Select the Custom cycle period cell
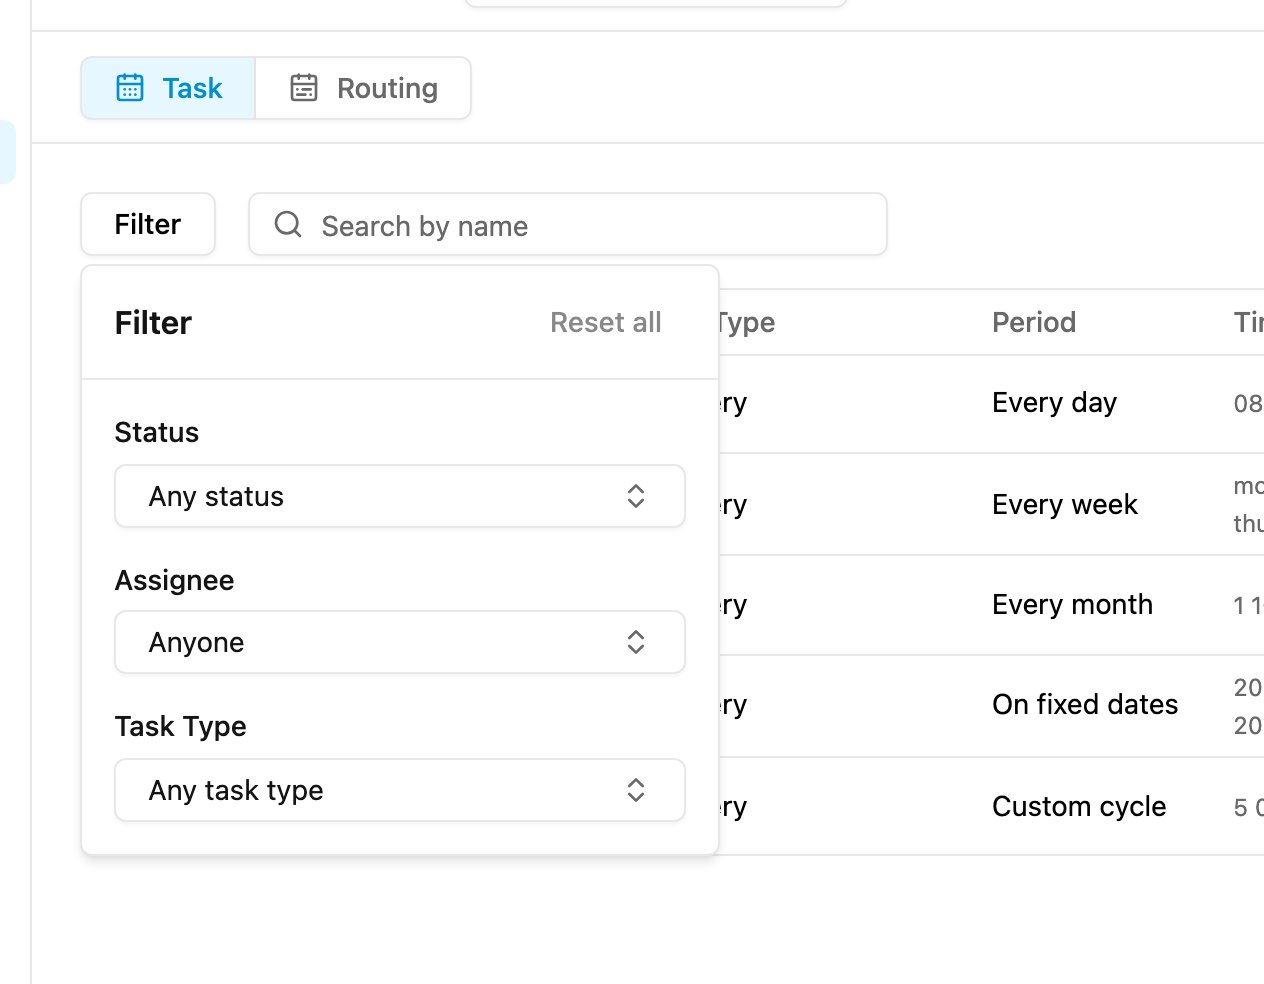This screenshot has width=1264, height=984. [1079, 807]
